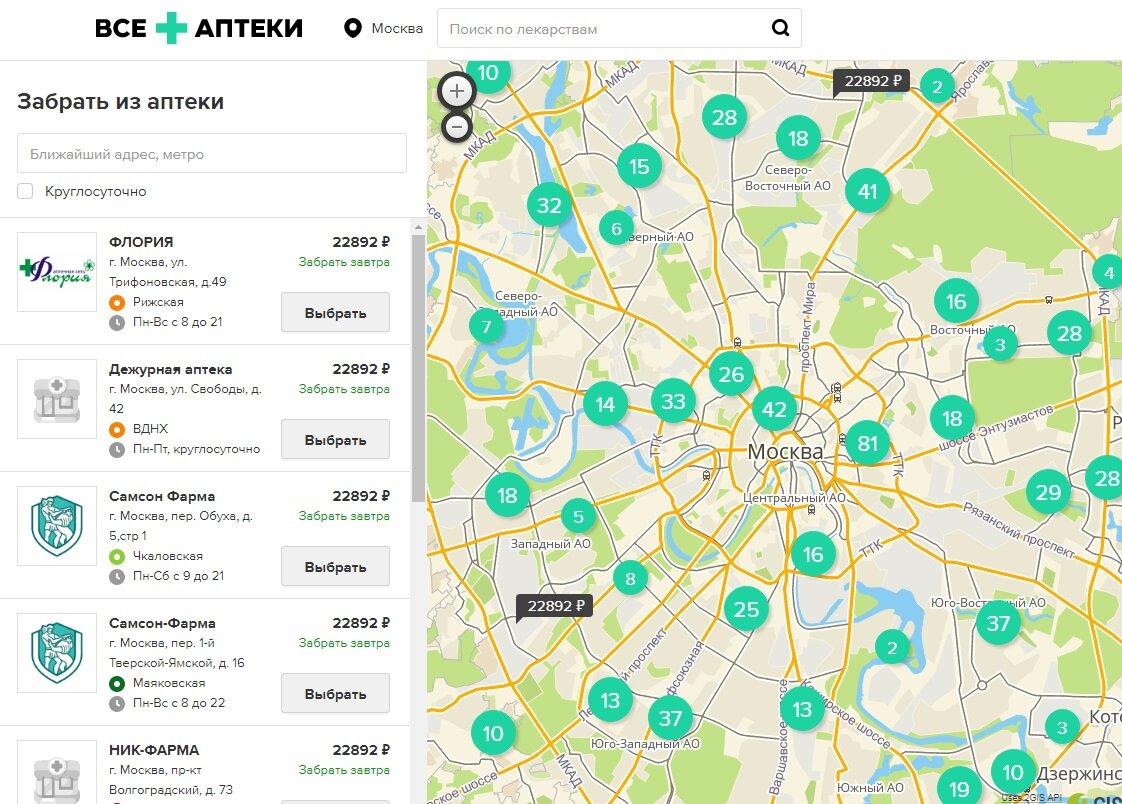Open map cluster marker 16 near Восточный АО
1122x804 pixels.
(956, 302)
